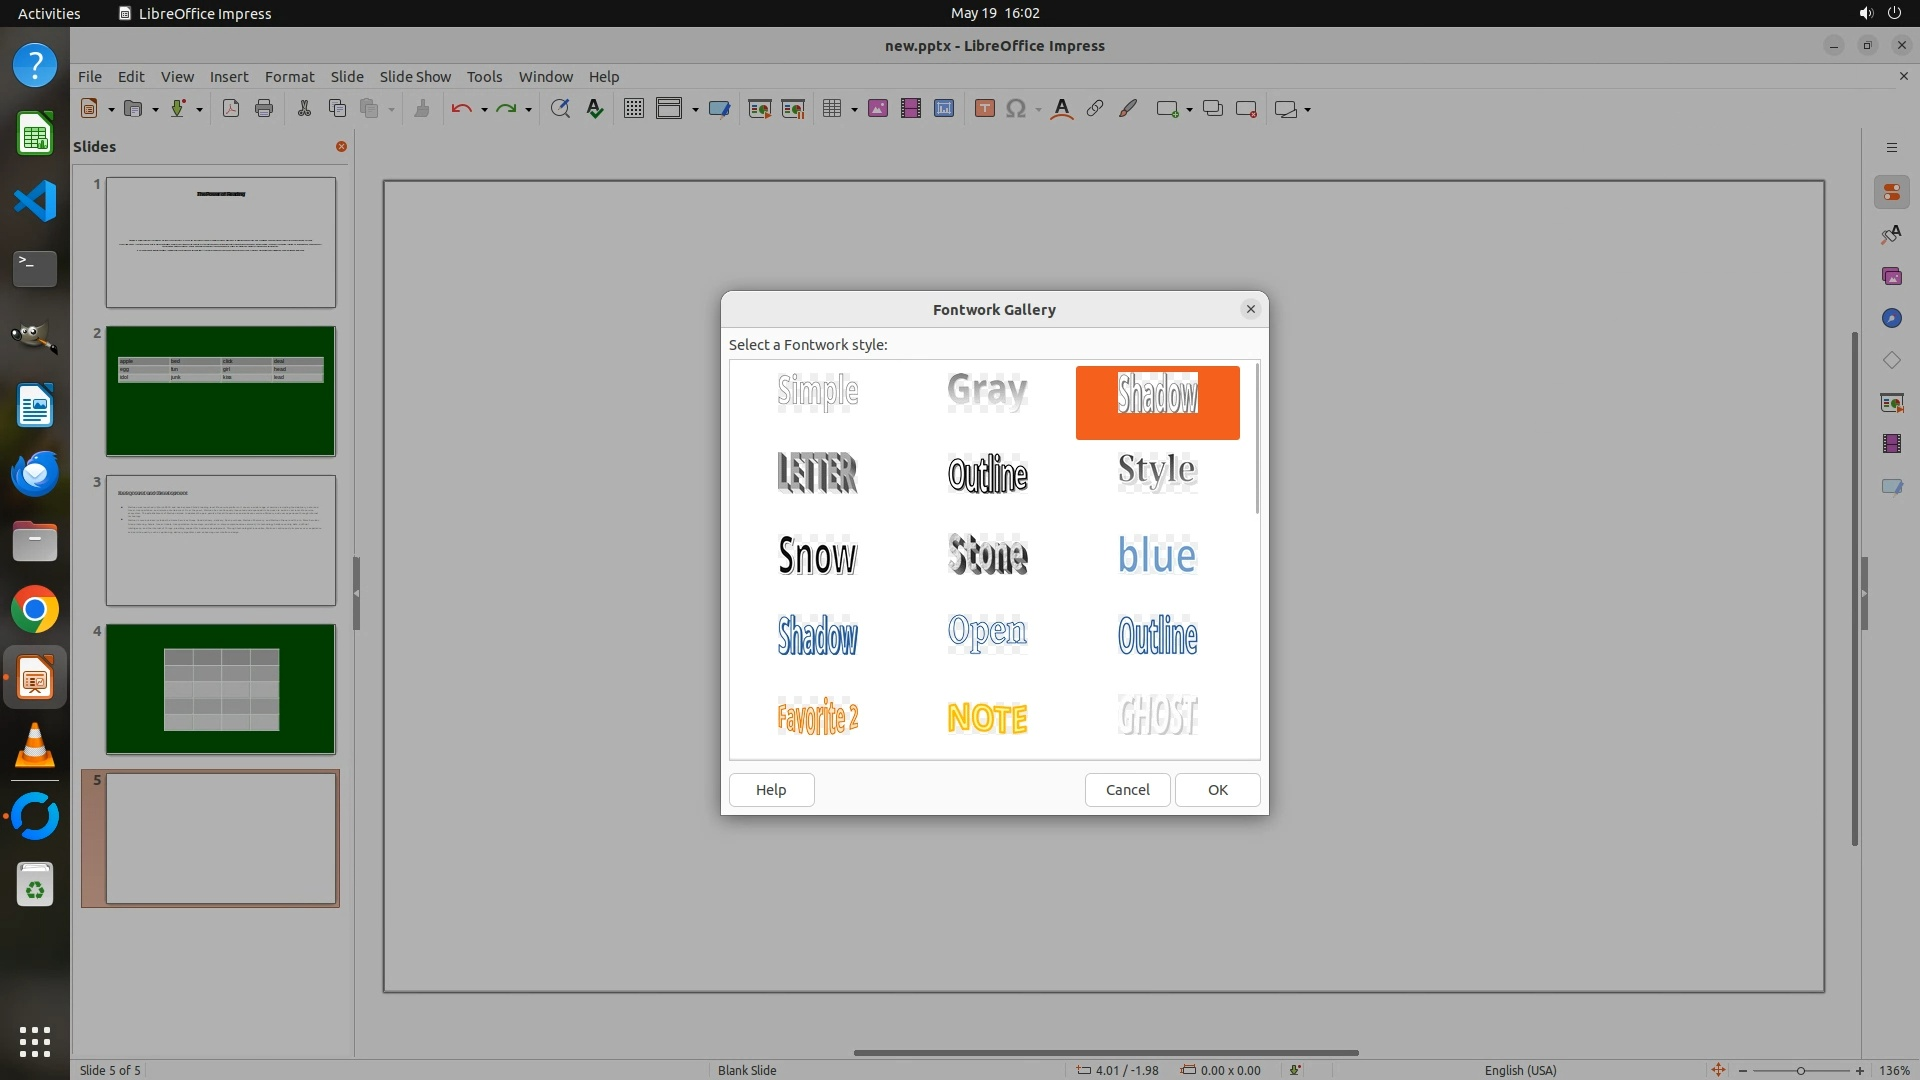Open the Slide Show menu
The width and height of the screenshot is (1920, 1080).
coord(415,76)
